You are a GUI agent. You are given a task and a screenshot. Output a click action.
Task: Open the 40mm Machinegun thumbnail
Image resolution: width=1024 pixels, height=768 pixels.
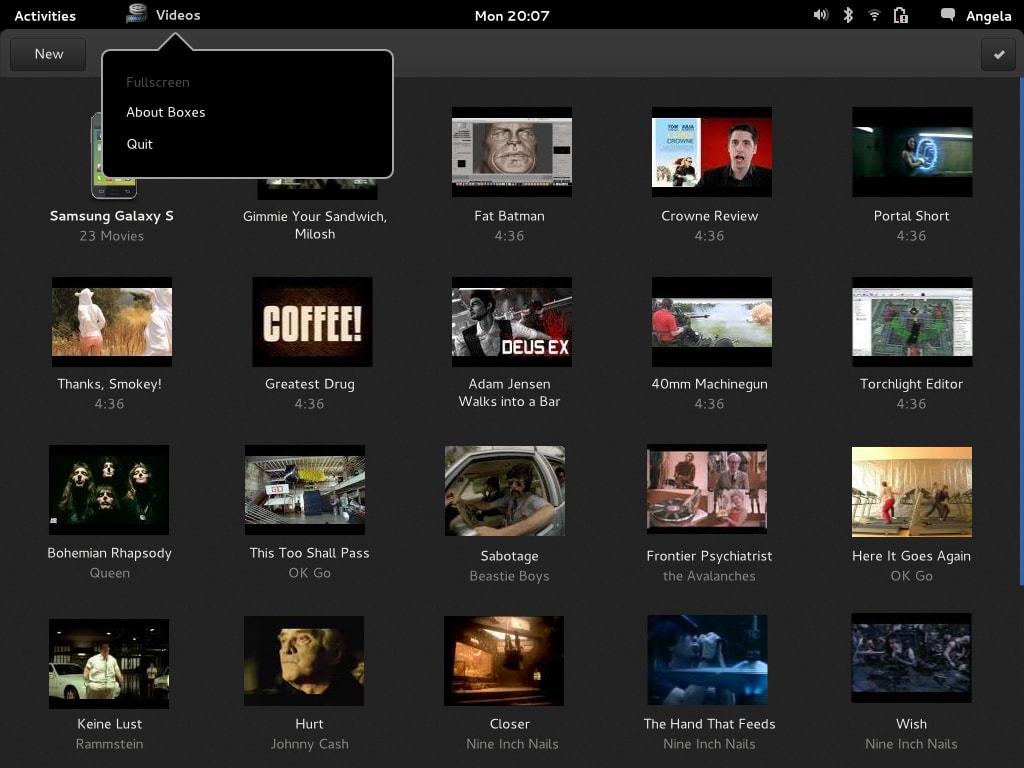coord(712,321)
